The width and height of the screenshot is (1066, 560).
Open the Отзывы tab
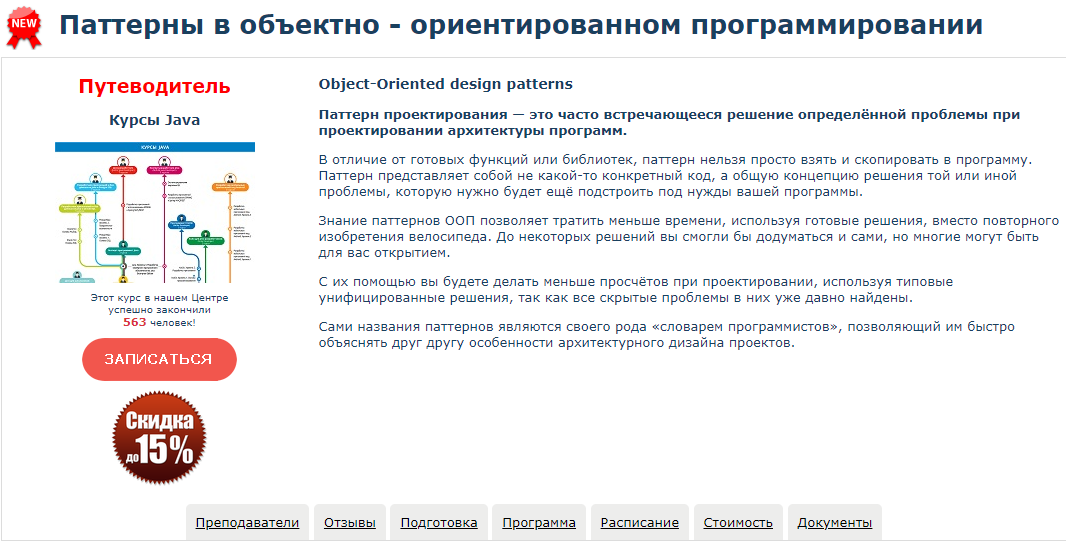click(351, 522)
